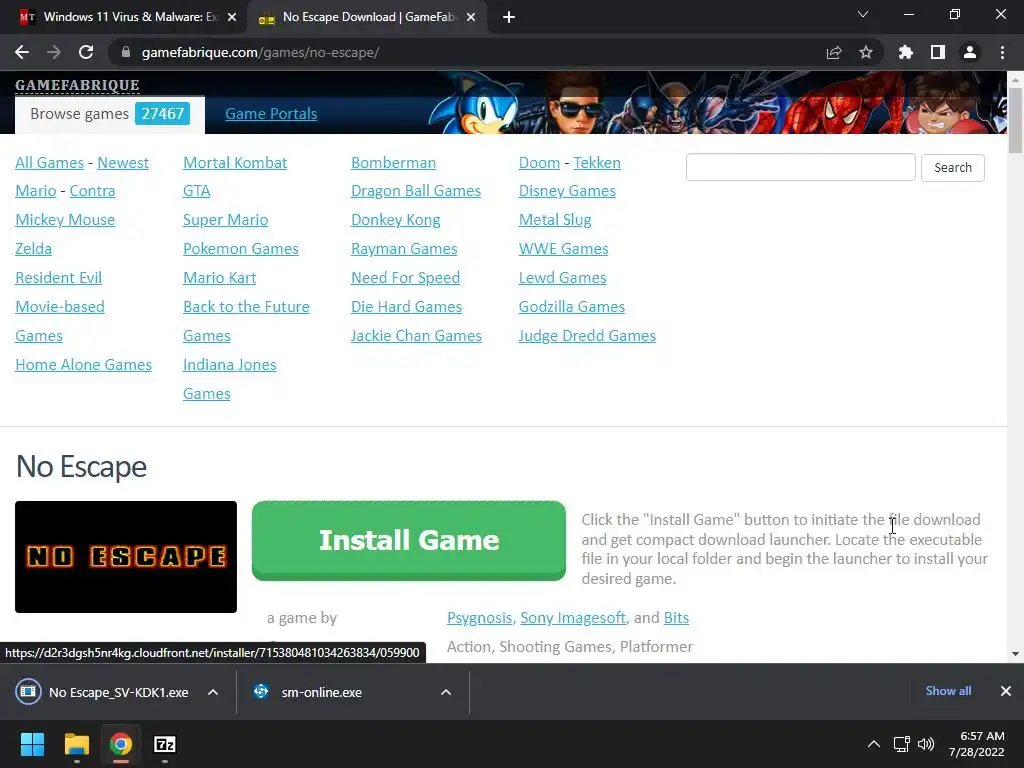Open the Sony Imagesoft link
Image resolution: width=1024 pixels, height=768 pixels.
click(x=573, y=618)
